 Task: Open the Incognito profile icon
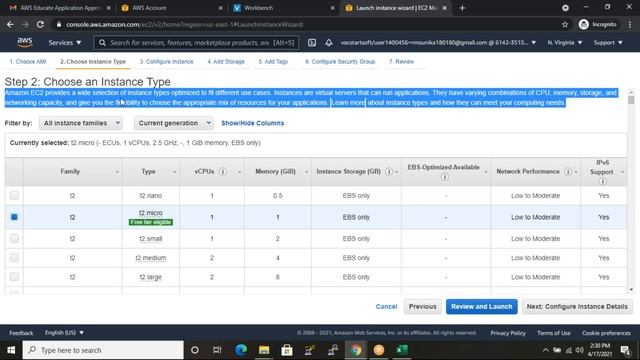point(584,24)
